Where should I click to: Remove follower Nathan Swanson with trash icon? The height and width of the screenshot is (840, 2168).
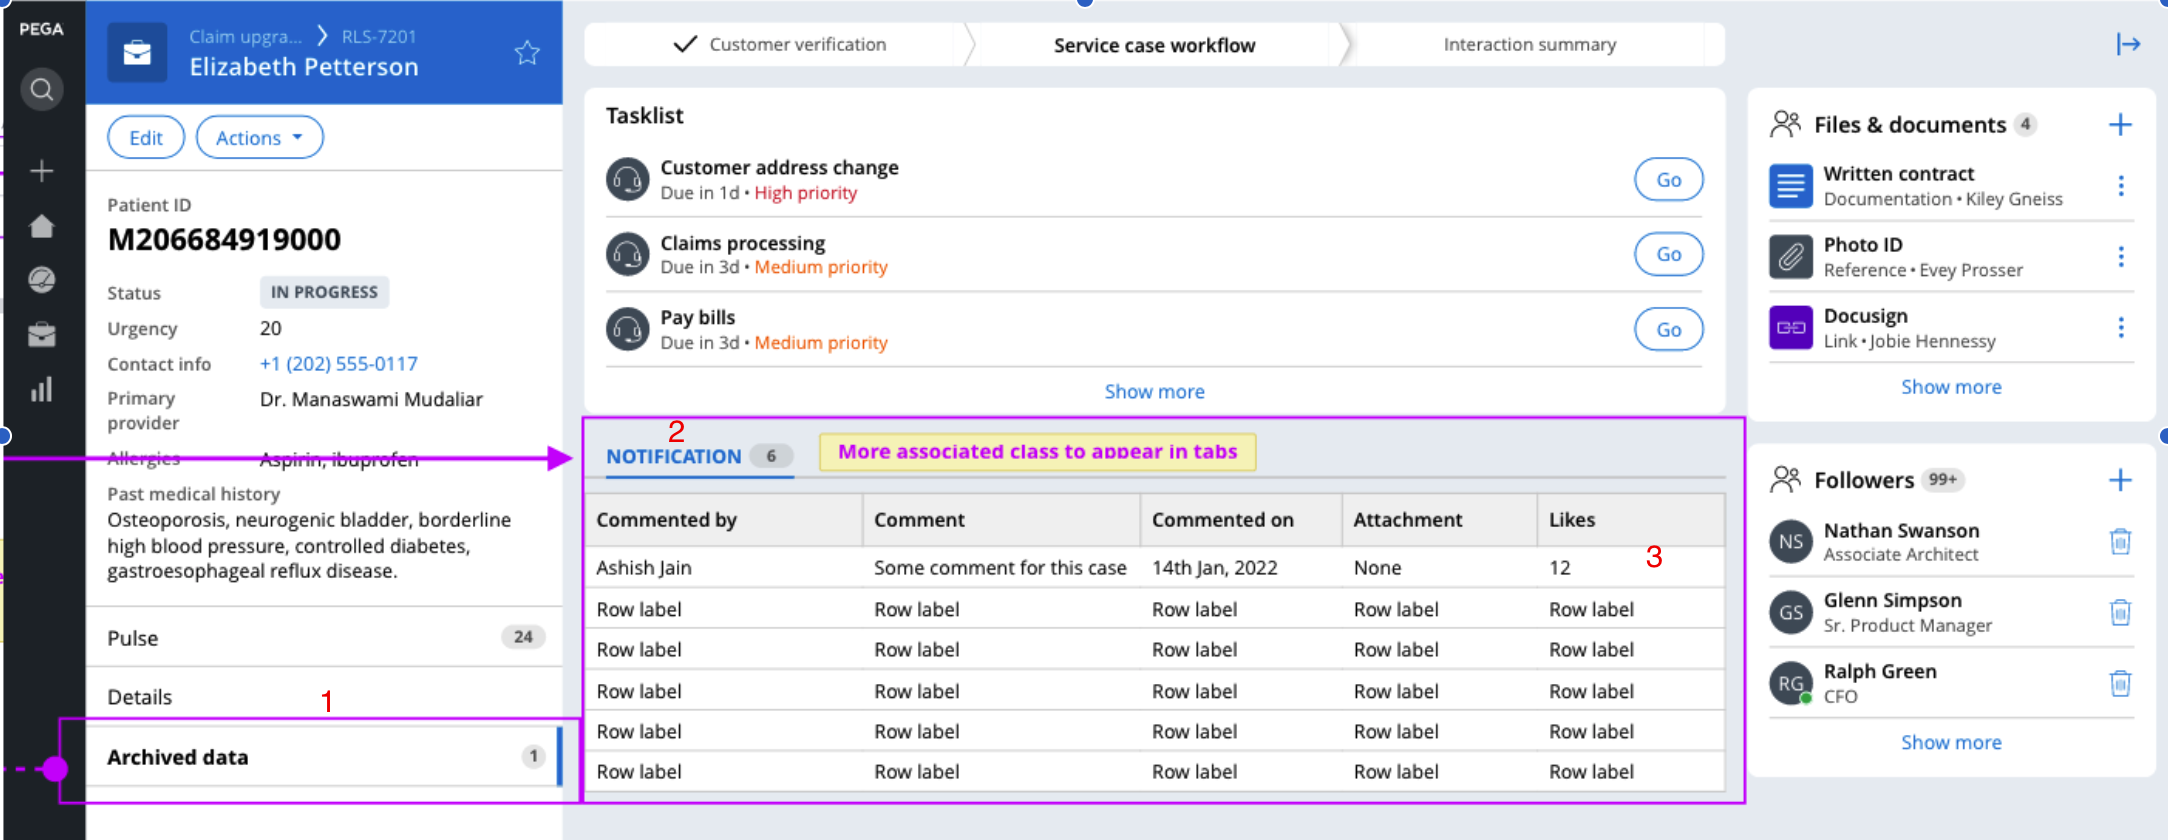(2120, 542)
